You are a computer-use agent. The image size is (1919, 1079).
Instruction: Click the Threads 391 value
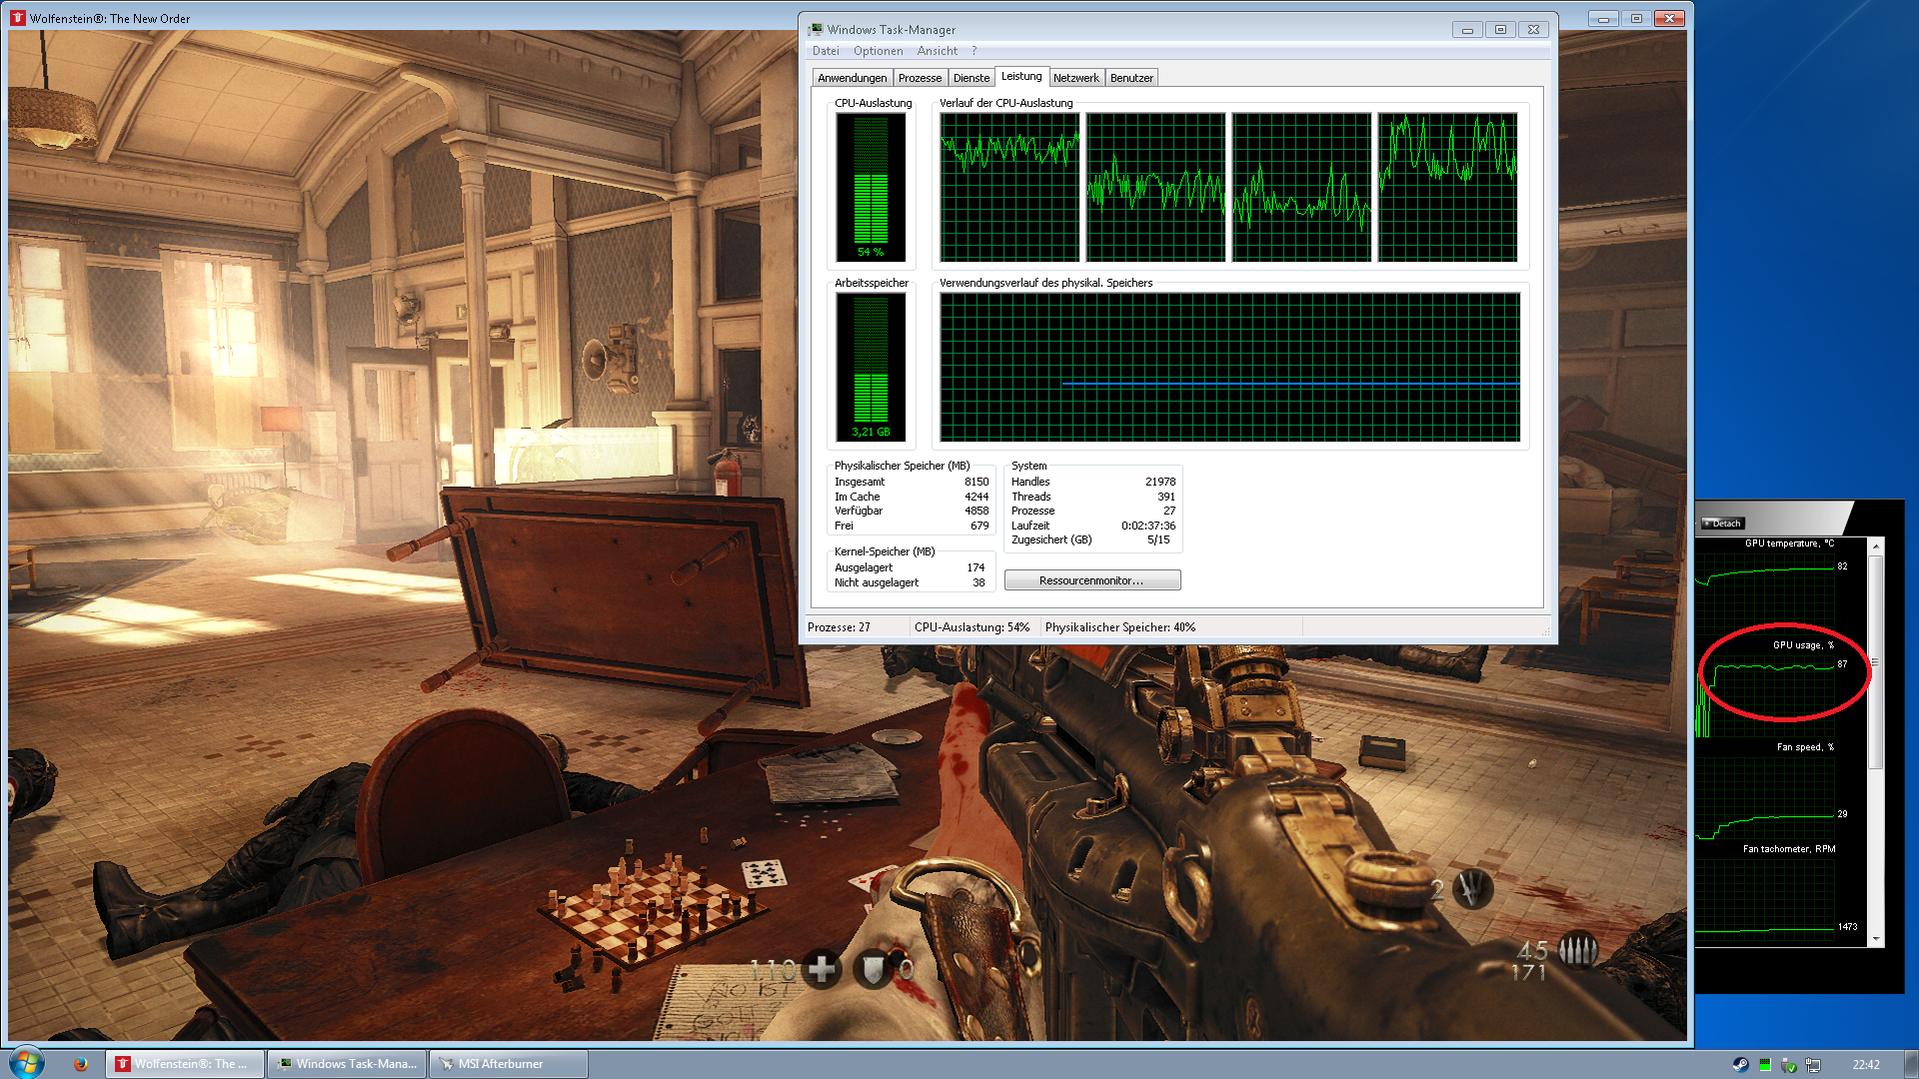click(x=1166, y=497)
